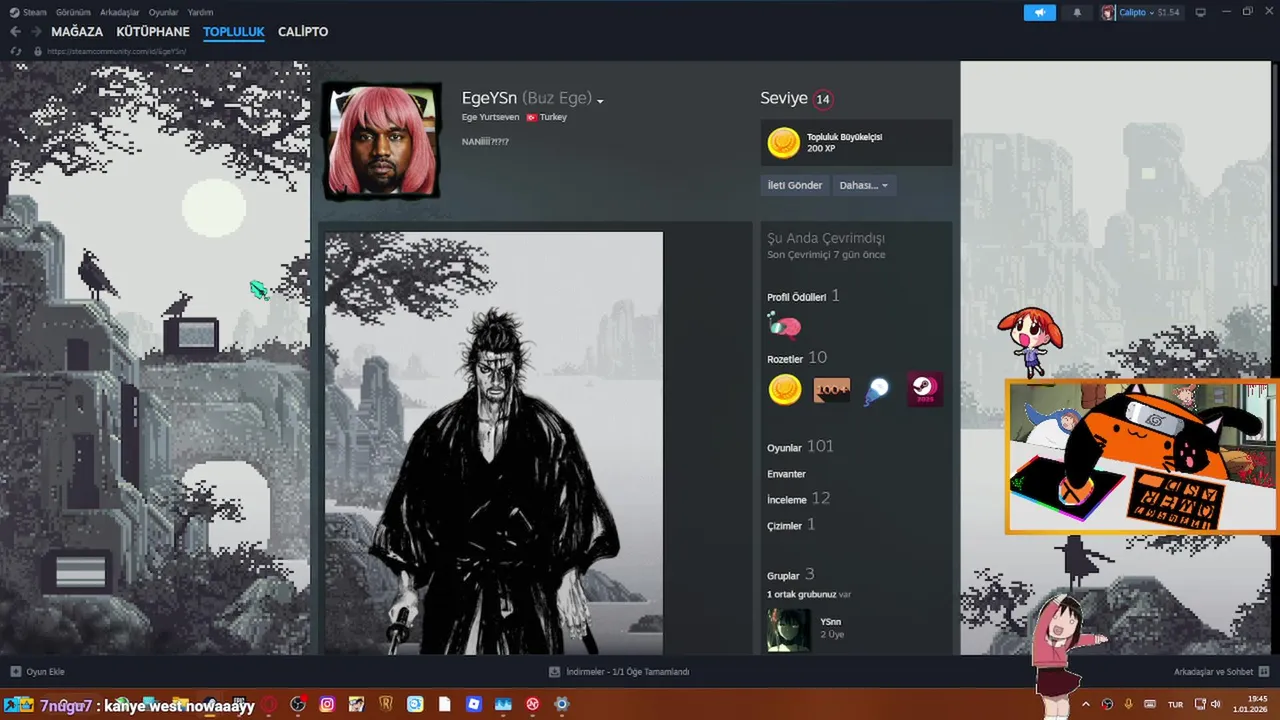Click the level 14 badge circle
This screenshot has height=720, width=1280.
point(822,99)
